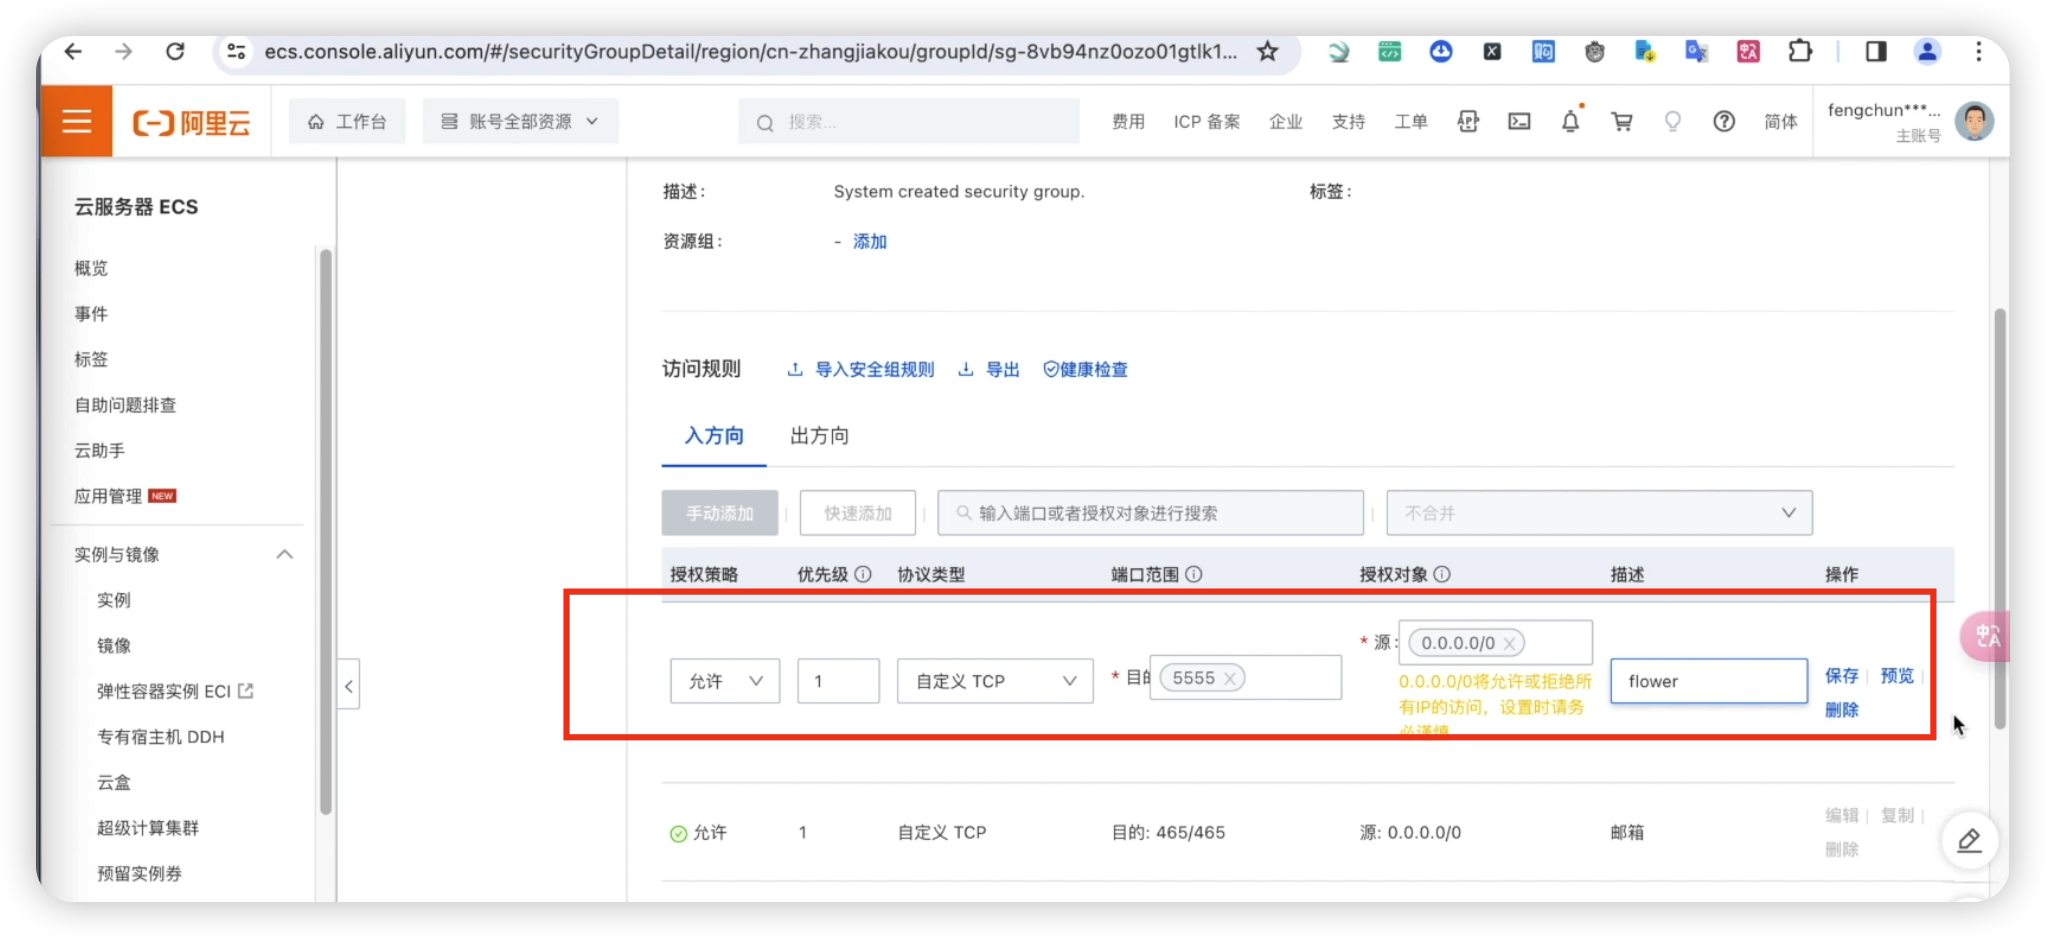Viewport: 2046px width, 938px height.
Task: Click the Alibaba Cloud logo
Action: (191, 123)
